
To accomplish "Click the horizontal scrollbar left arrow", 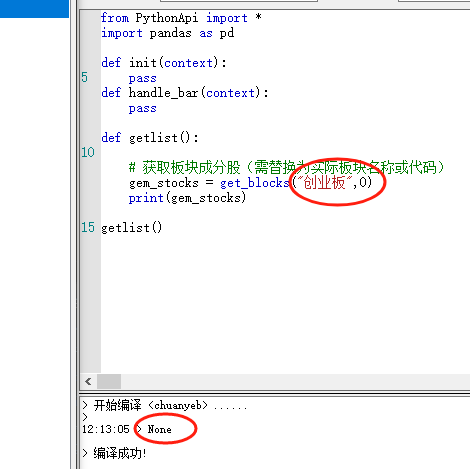I will [88, 381].
